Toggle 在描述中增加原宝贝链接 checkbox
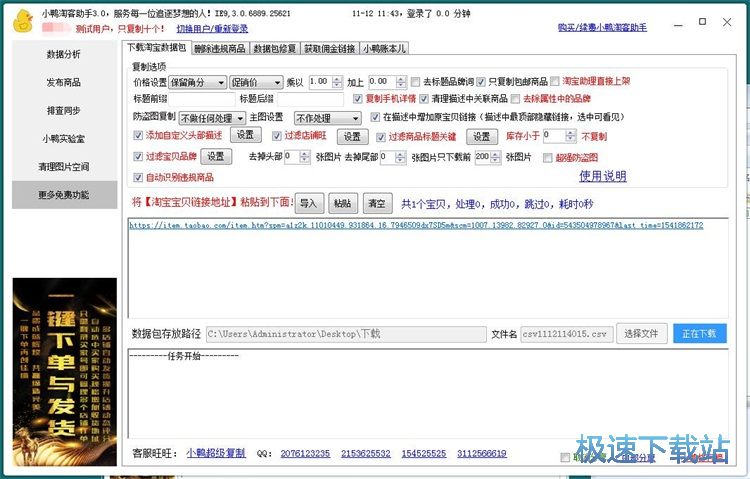Viewport: 750px width, 479px height. pos(375,117)
